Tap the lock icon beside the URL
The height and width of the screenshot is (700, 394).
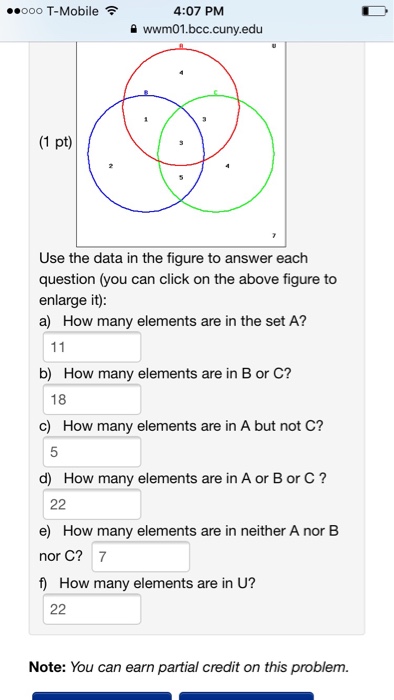point(133,29)
